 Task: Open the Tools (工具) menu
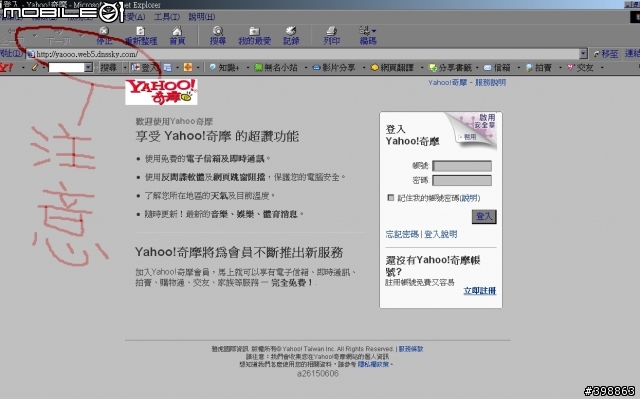pyautogui.click(x=167, y=17)
